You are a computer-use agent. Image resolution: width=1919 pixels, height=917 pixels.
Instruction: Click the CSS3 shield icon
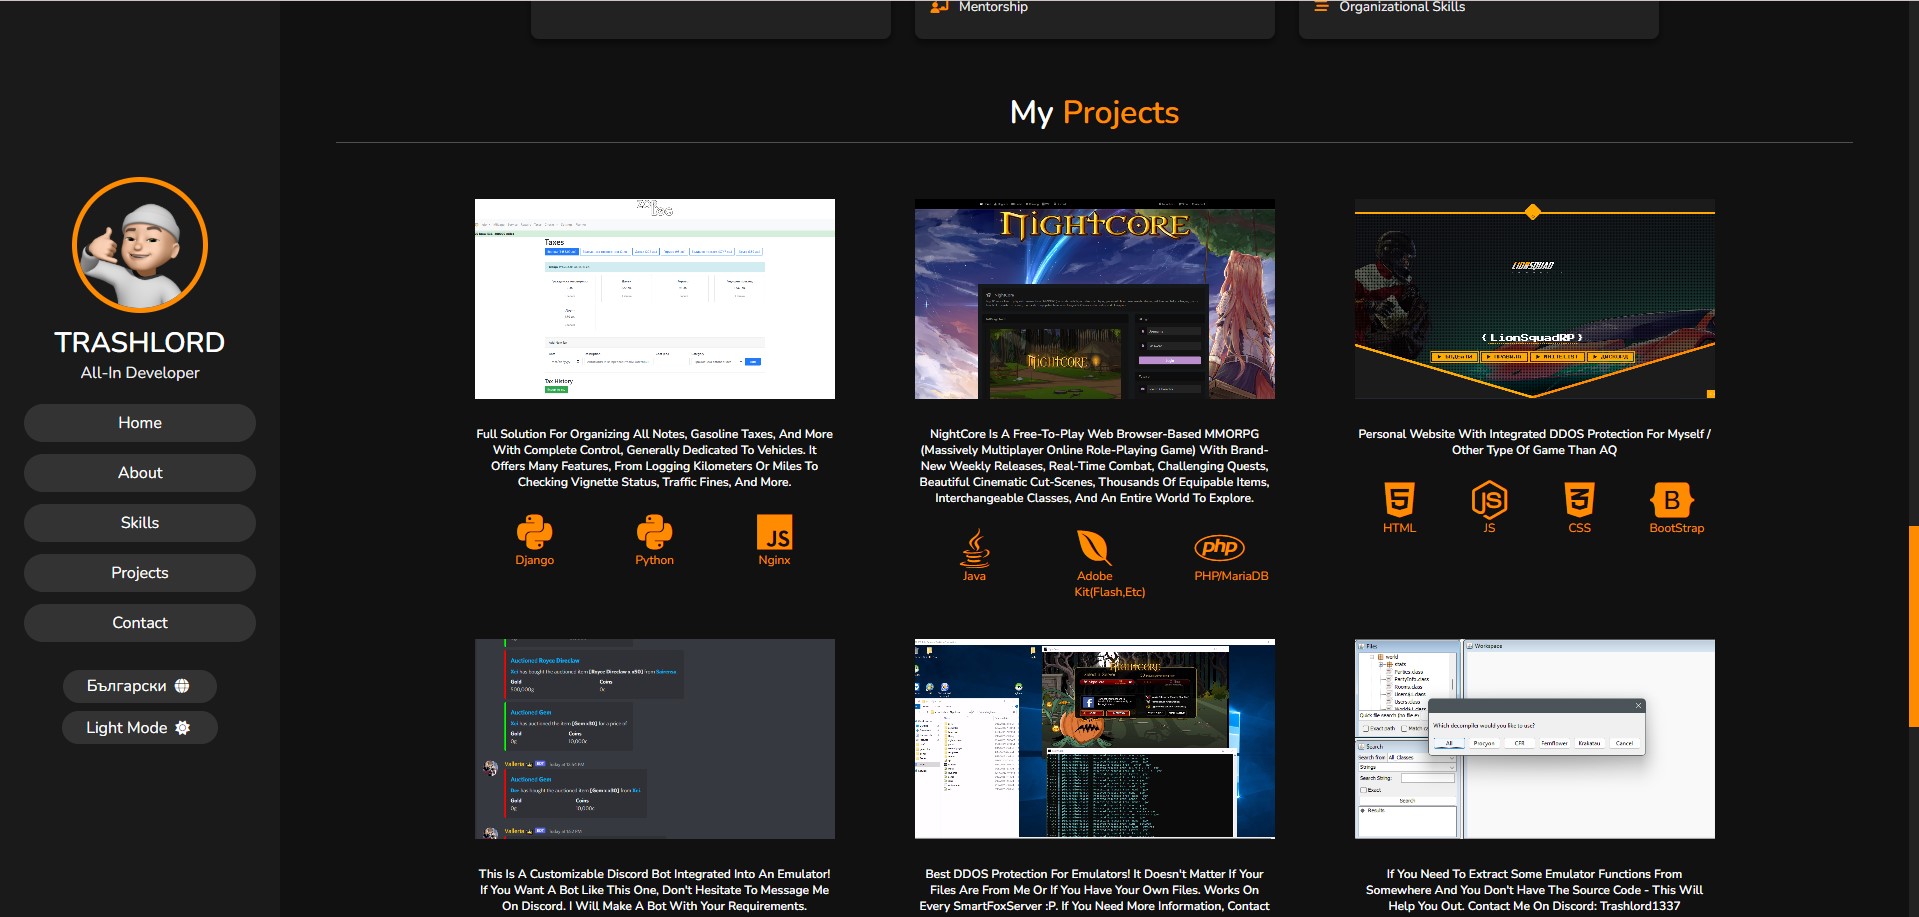[x=1579, y=499]
